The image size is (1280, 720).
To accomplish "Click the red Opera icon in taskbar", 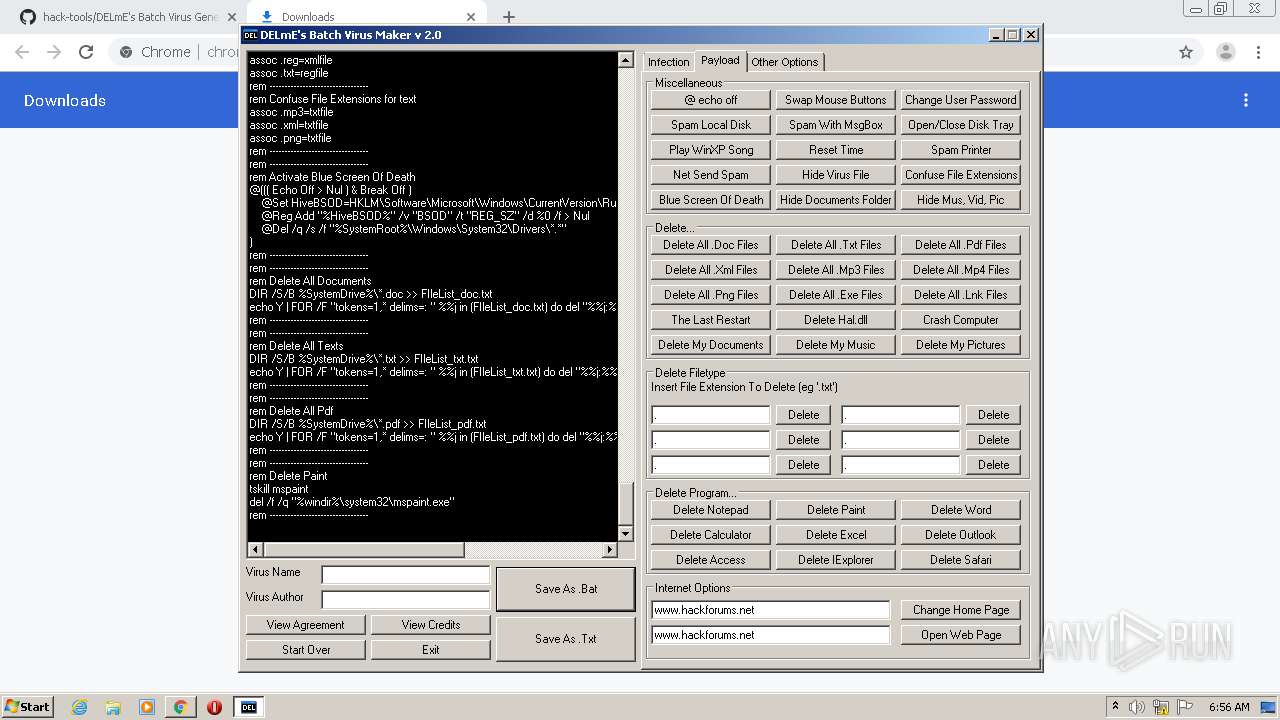I will [x=214, y=707].
